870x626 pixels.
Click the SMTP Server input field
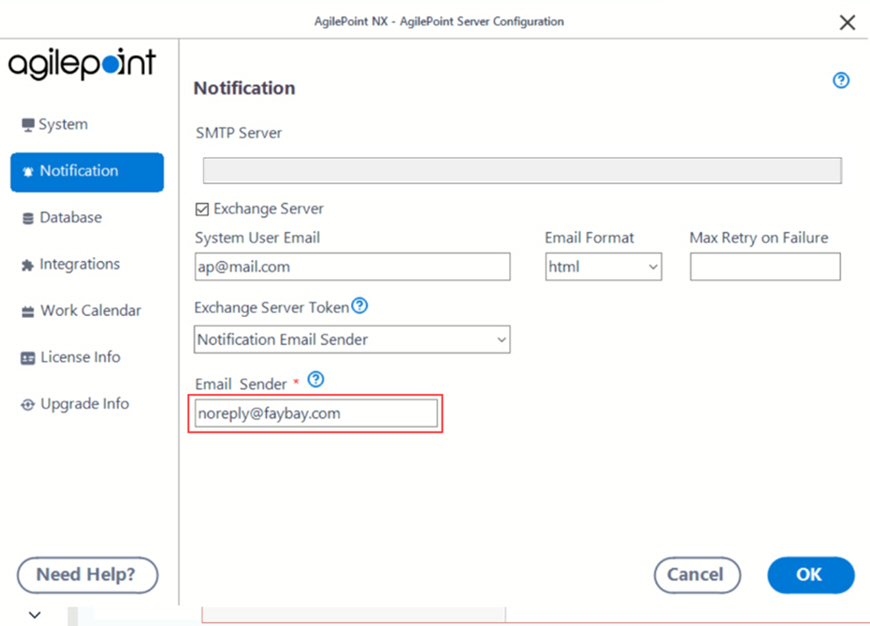pyautogui.click(x=522, y=170)
